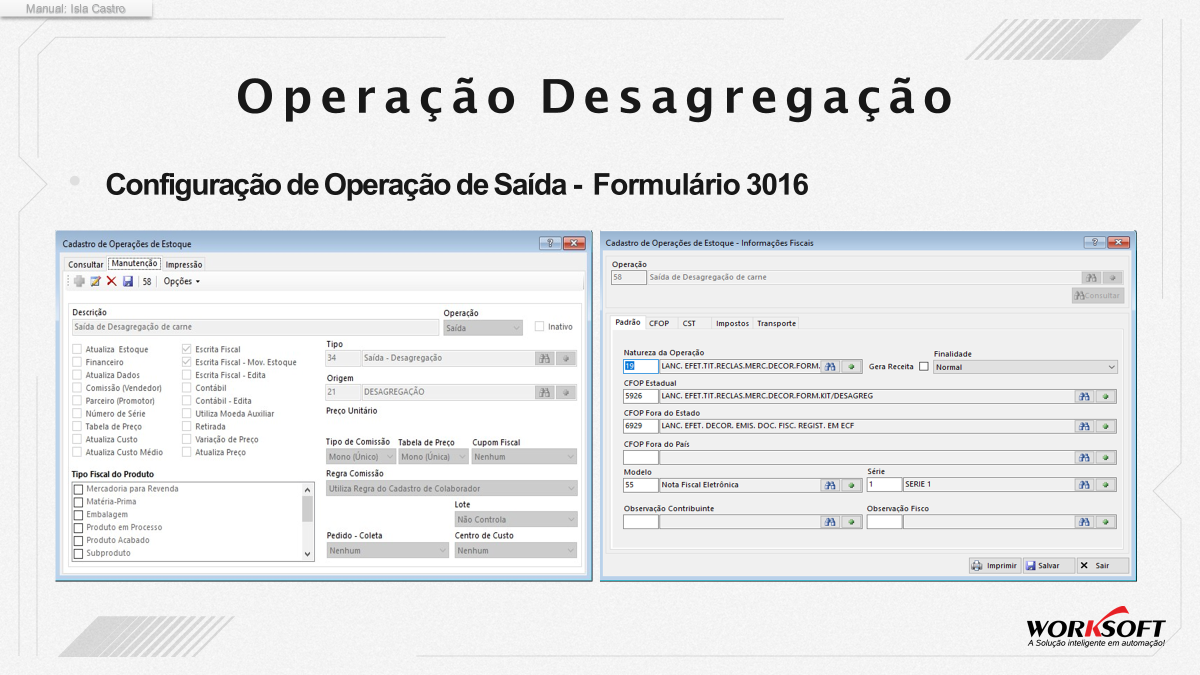Click green dot icon beside Natureza da Operação
This screenshot has width=1200, height=675.
click(852, 367)
